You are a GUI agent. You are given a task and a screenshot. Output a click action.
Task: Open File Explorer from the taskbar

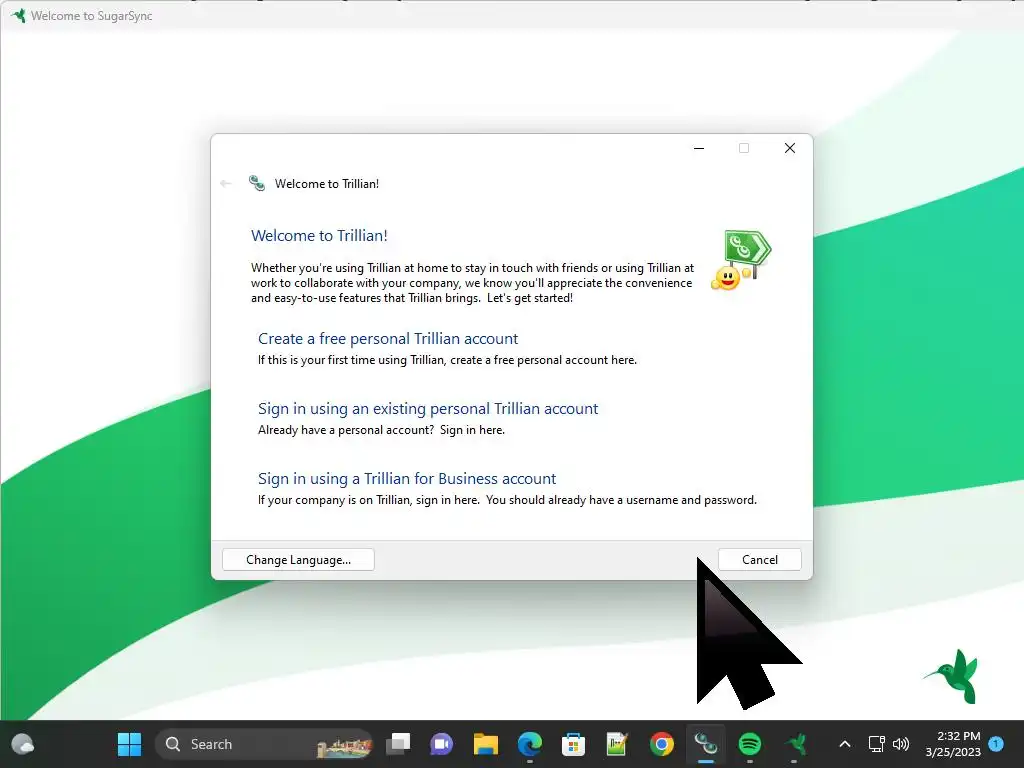pos(486,744)
